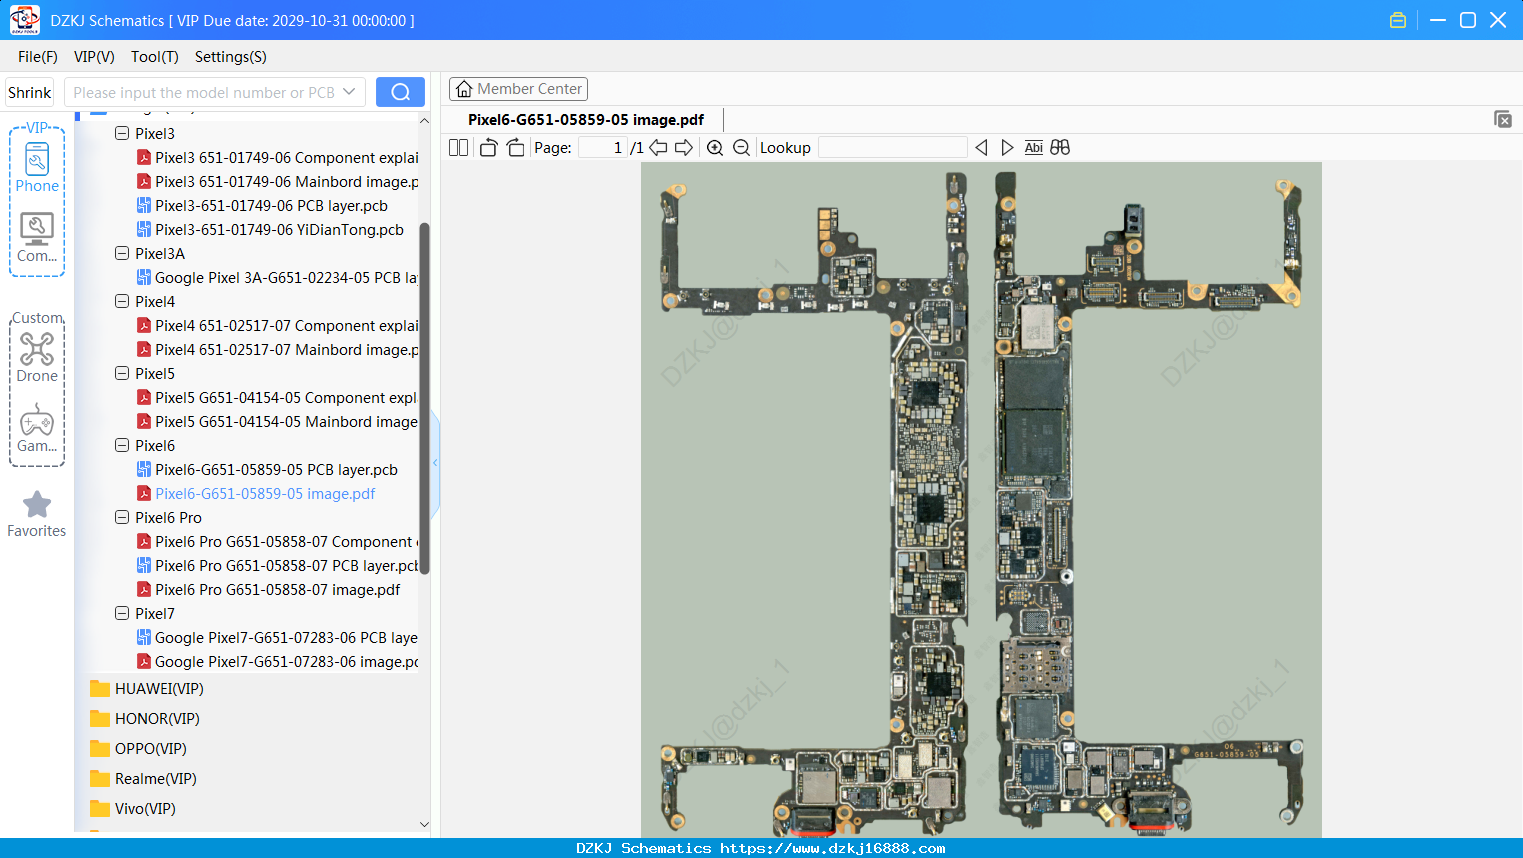Go to next page arrow
The width and height of the screenshot is (1523, 858).
tap(684, 148)
